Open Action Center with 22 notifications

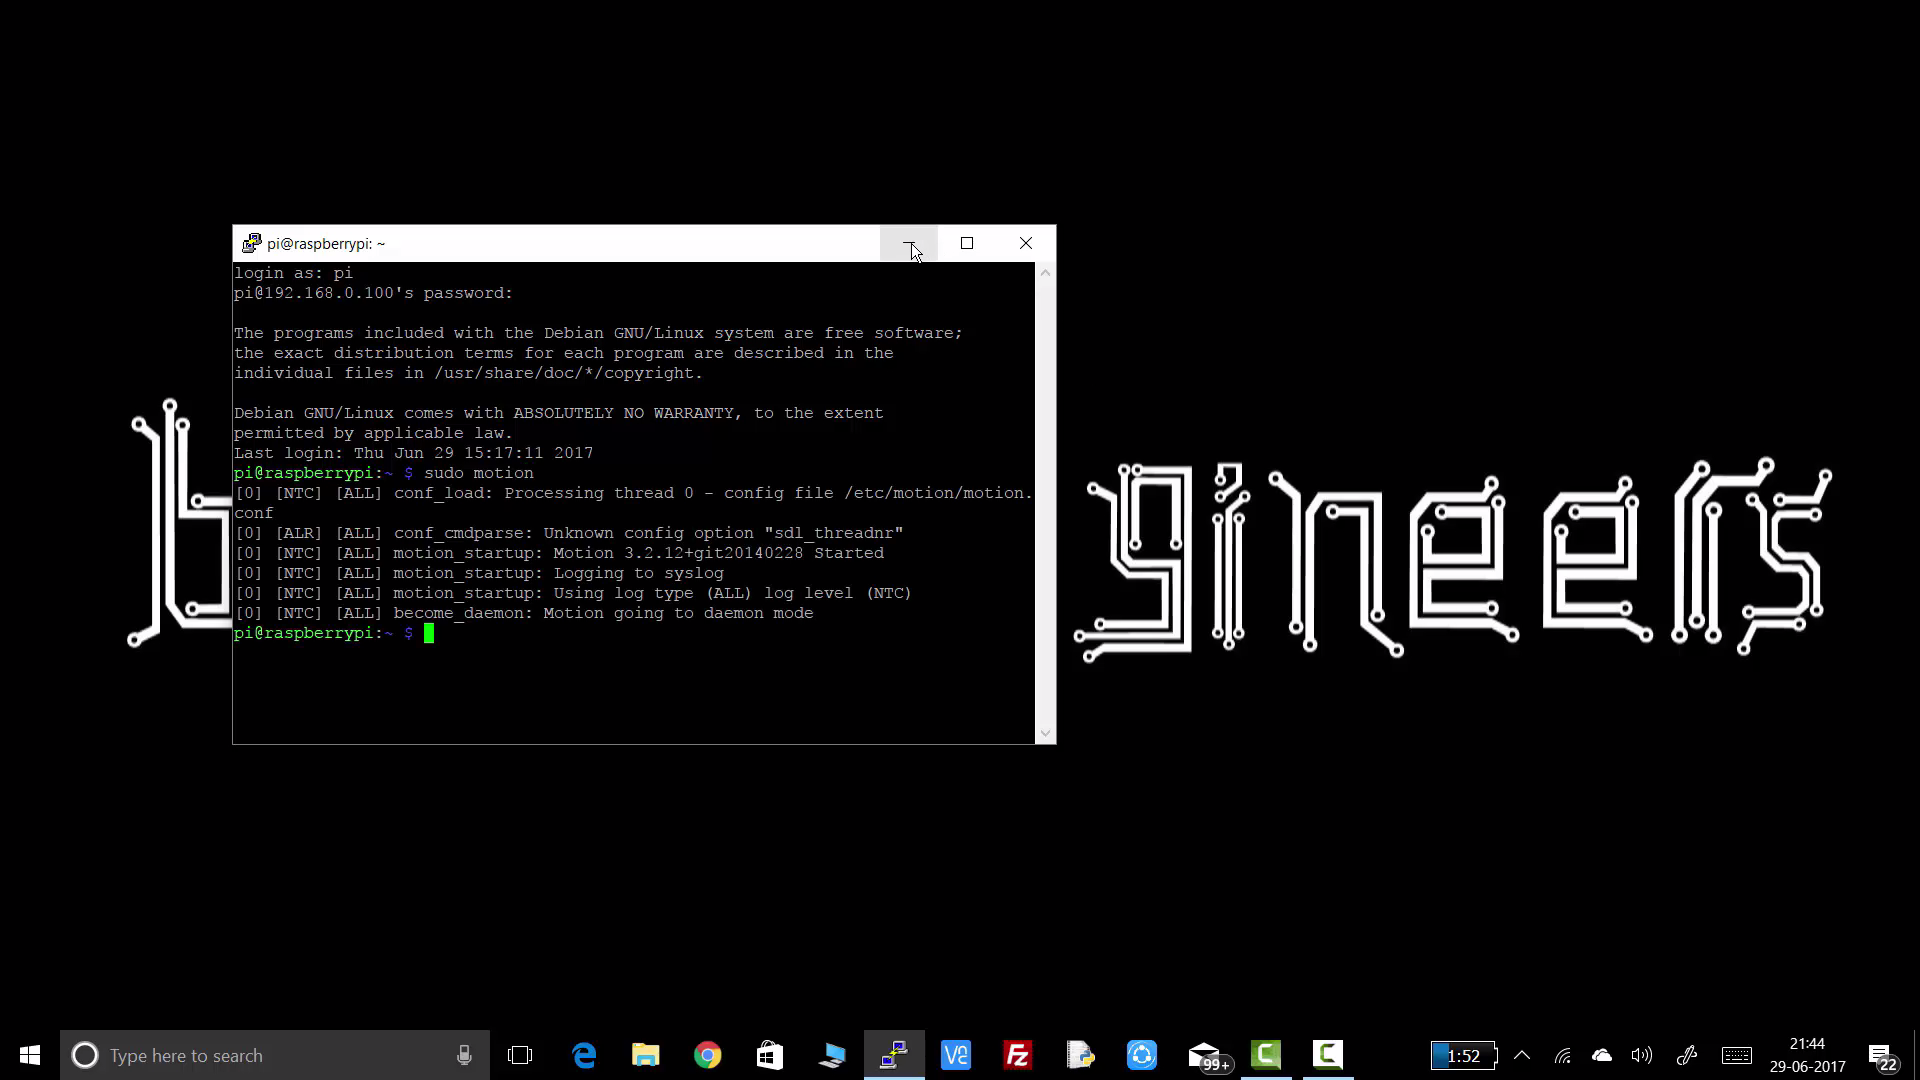1882,1056
